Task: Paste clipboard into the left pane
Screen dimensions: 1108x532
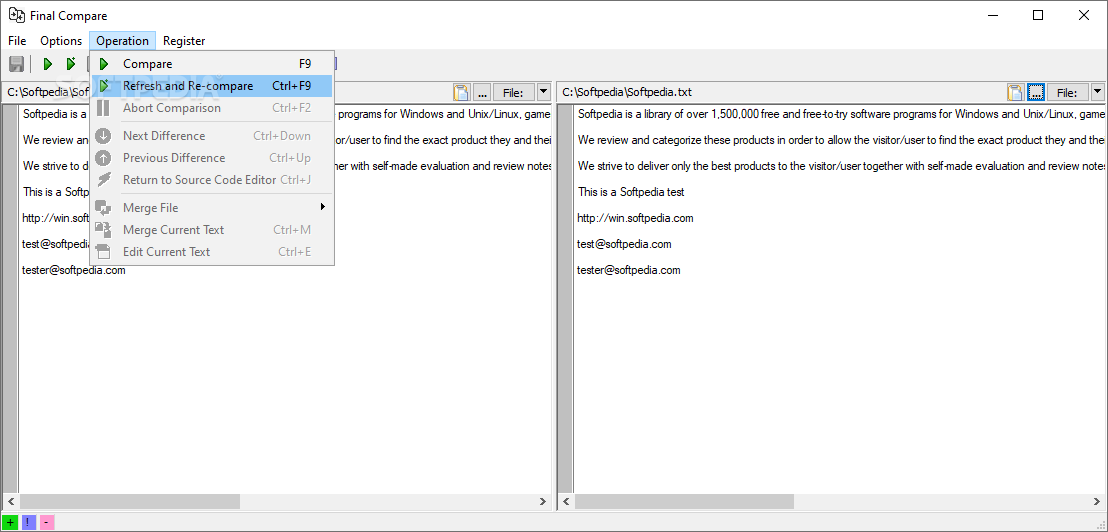Action: pyautogui.click(x=461, y=92)
